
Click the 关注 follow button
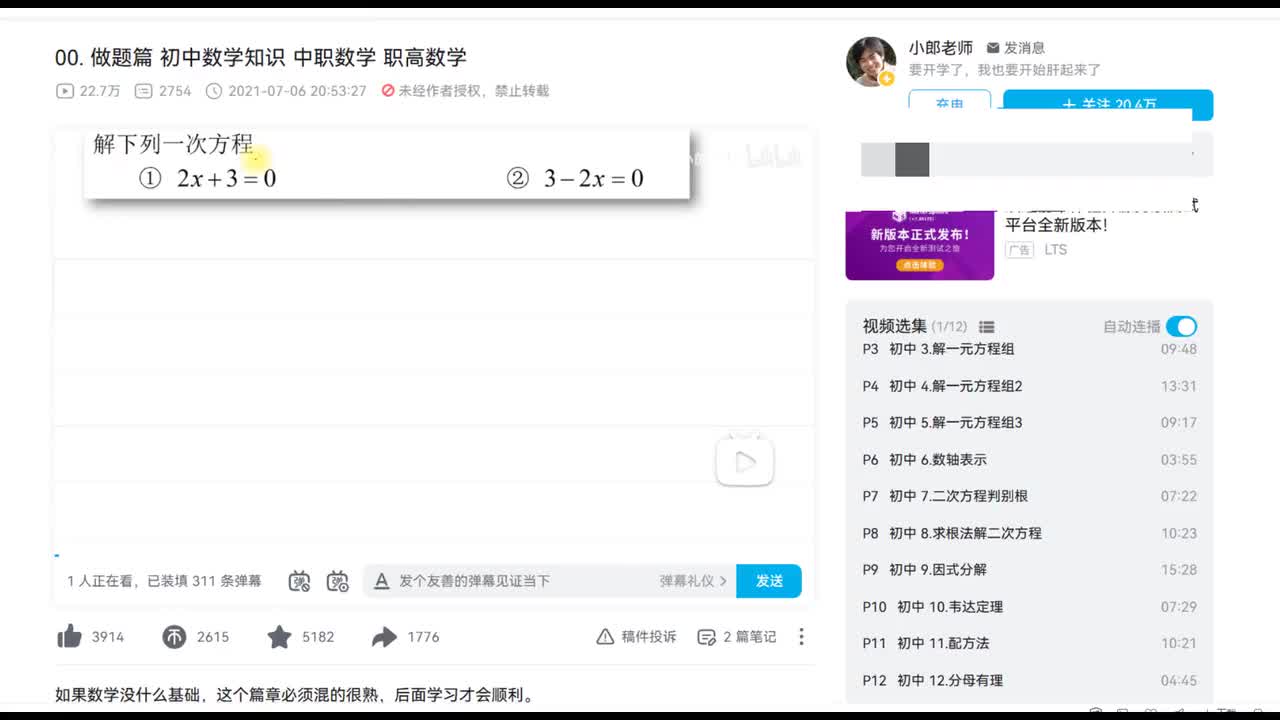(1108, 104)
